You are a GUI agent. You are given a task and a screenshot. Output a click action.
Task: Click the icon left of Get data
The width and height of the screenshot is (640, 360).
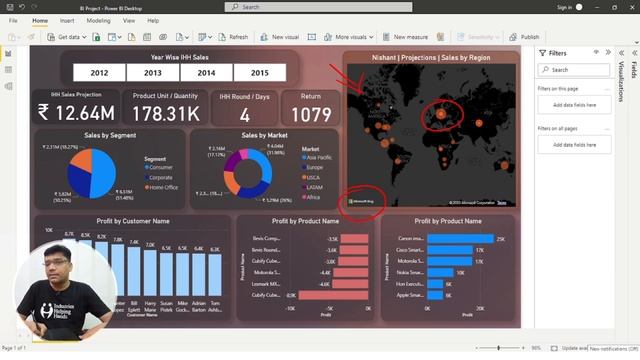51,37
